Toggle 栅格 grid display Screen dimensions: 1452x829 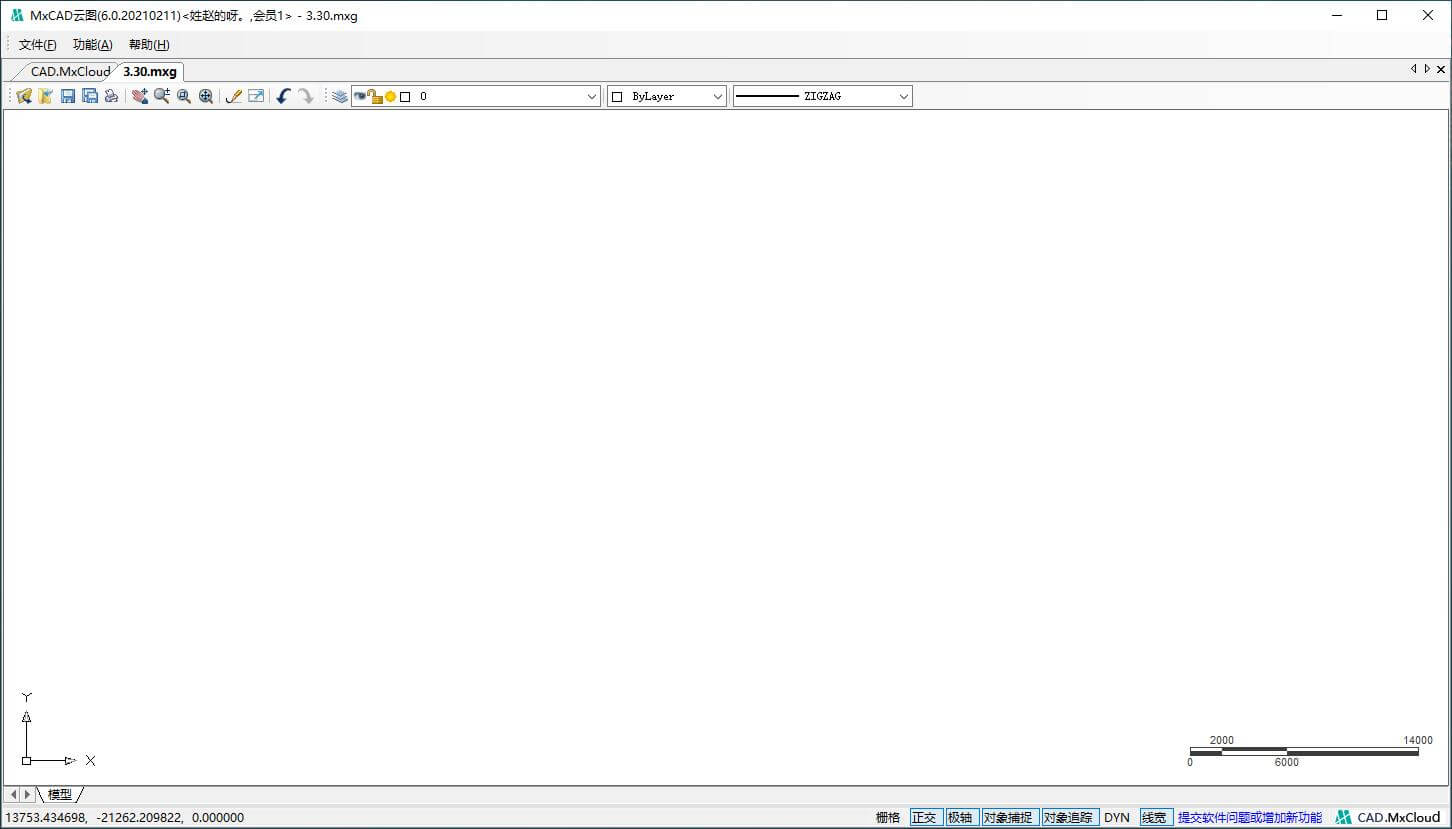[888, 817]
